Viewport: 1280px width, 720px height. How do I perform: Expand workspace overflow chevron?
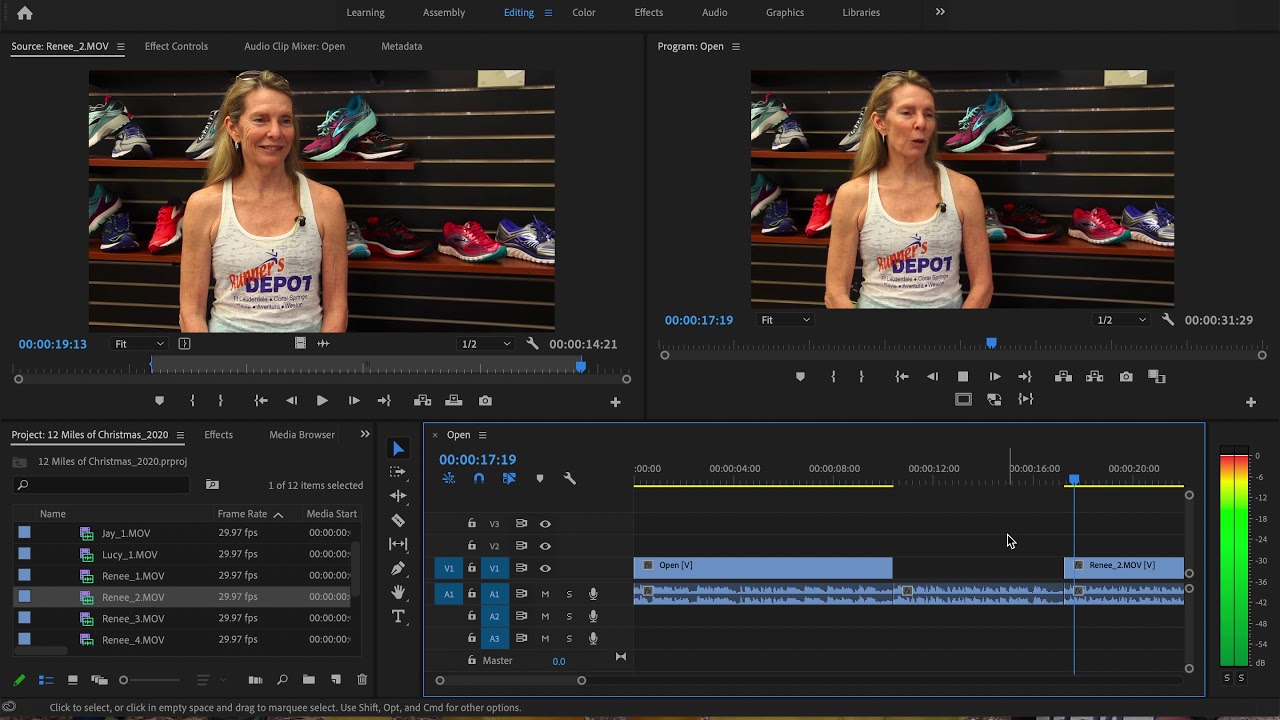(940, 12)
